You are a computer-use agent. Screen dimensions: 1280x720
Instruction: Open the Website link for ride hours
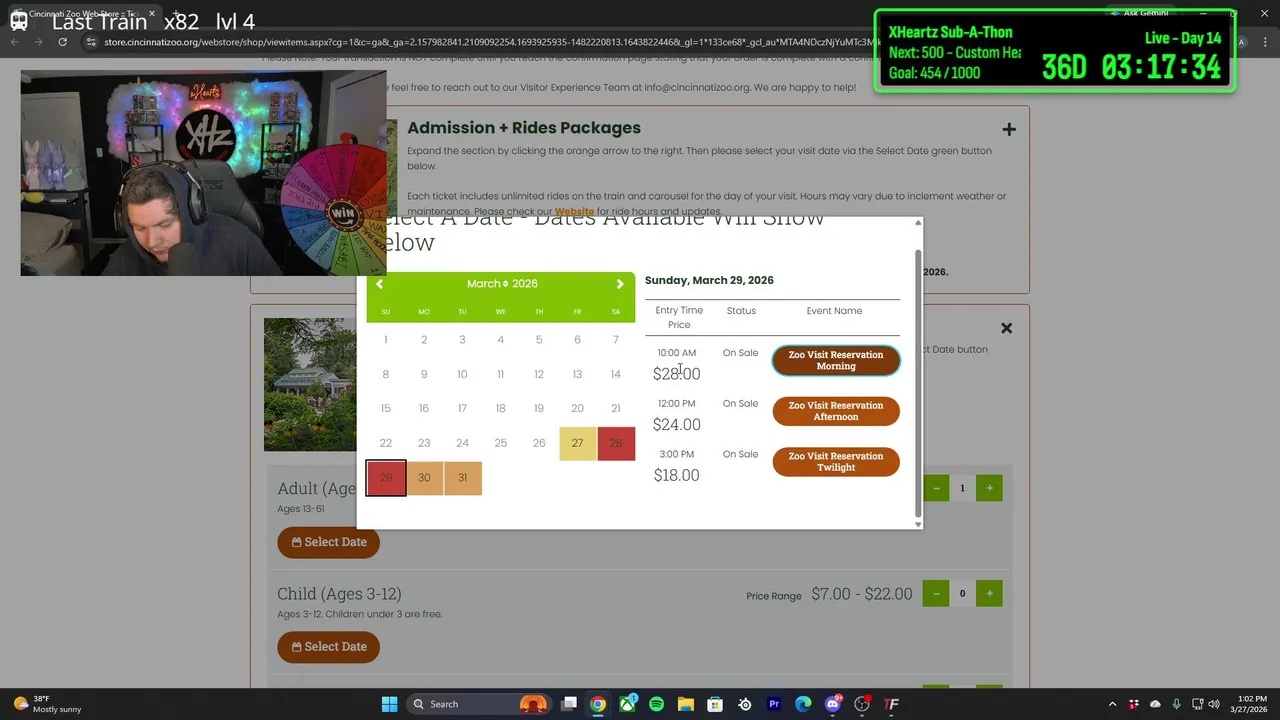(x=574, y=212)
